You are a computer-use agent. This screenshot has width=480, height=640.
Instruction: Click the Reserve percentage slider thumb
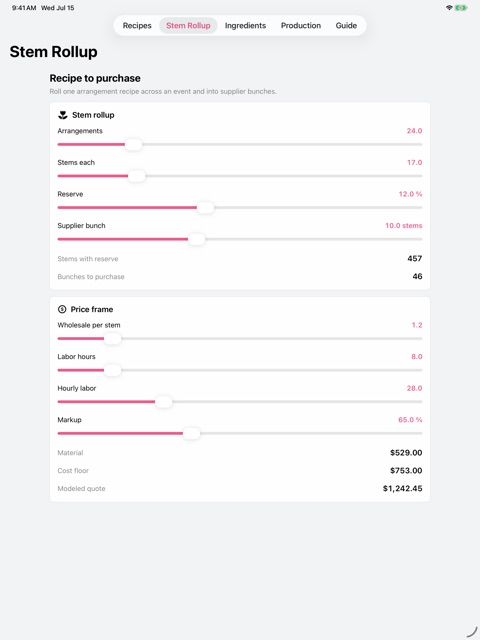click(x=205, y=207)
